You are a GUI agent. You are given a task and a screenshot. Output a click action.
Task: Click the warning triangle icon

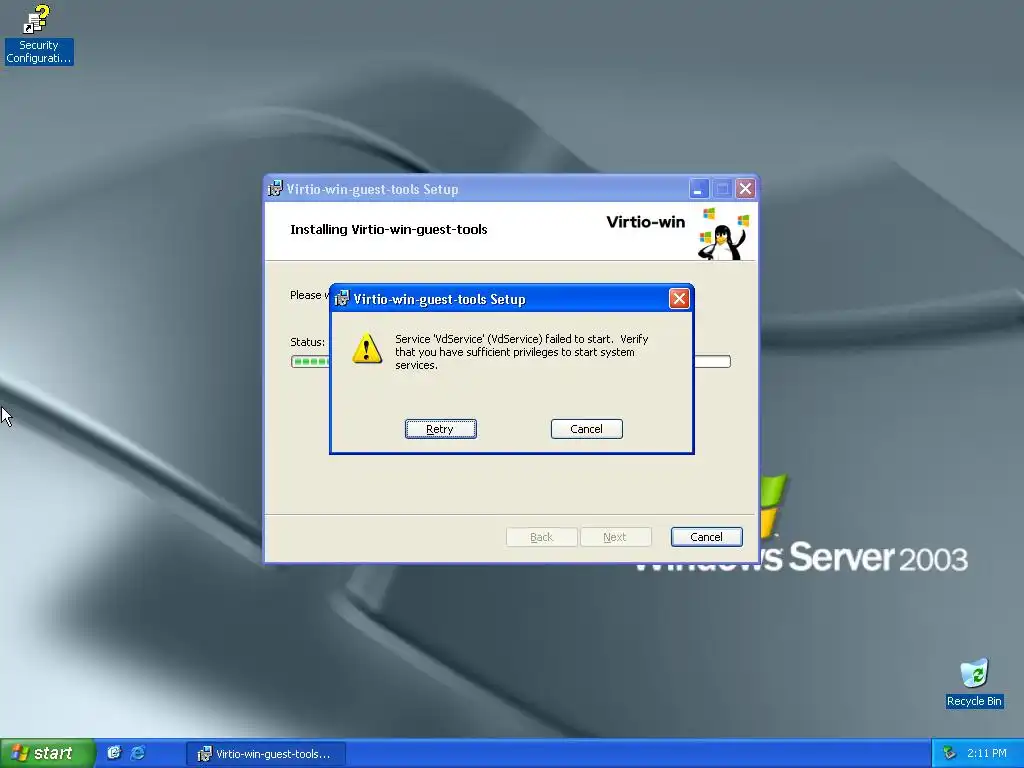(366, 348)
